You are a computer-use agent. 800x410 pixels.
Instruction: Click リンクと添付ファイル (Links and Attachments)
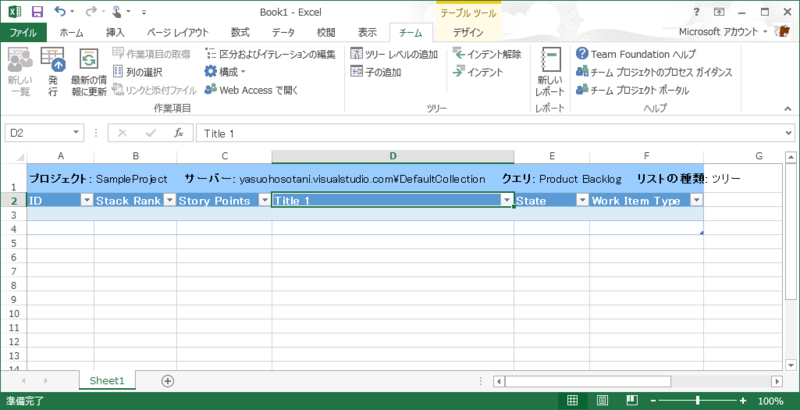pos(154,91)
